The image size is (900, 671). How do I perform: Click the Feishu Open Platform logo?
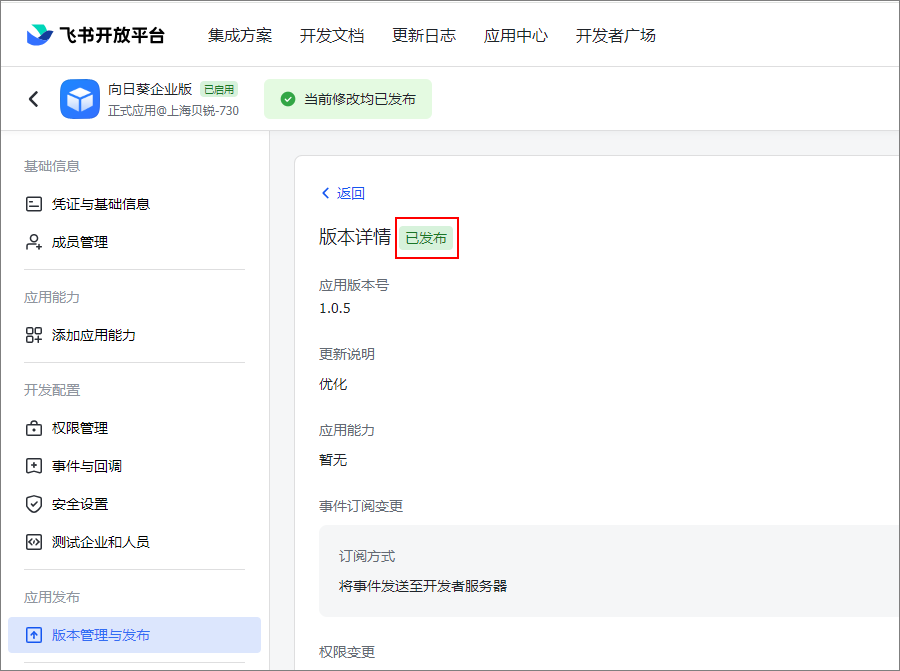[x=95, y=35]
